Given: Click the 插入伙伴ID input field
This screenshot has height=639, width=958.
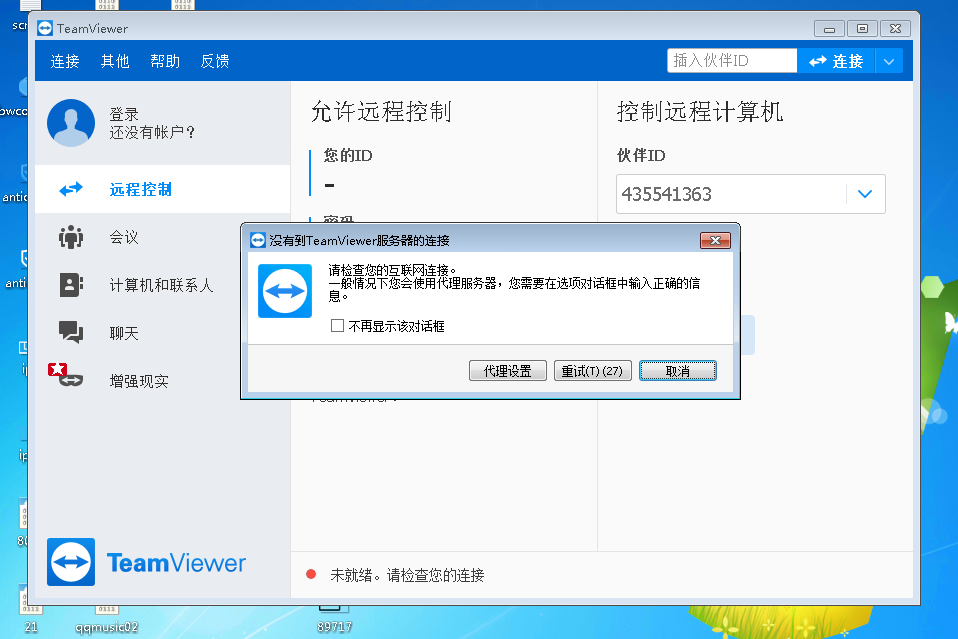Looking at the screenshot, I should [x=731, y=61].
